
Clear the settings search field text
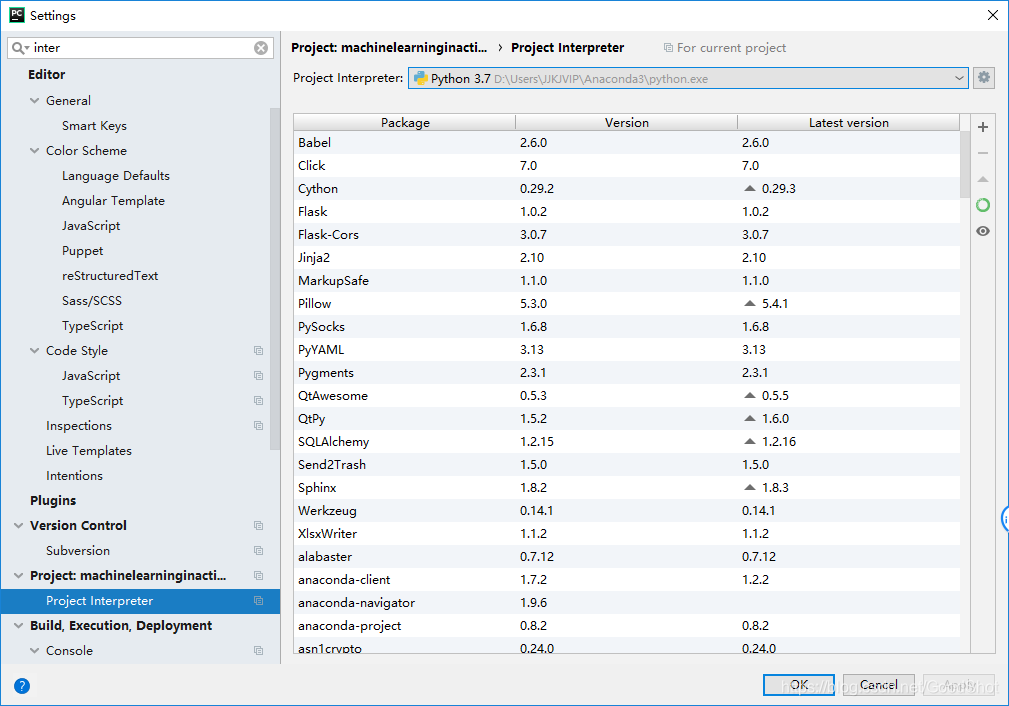point(261,48)
